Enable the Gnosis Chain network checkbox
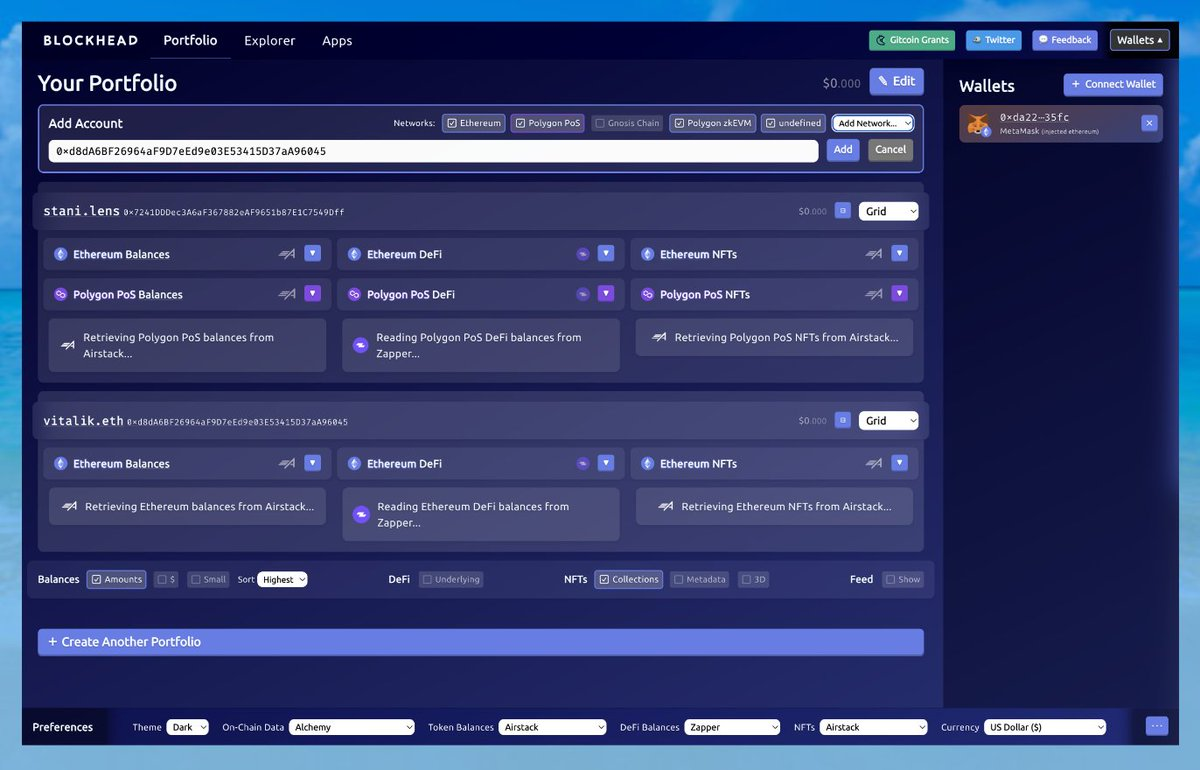Screen dimensions: 1200x770 pyautogui.click(x=600, y=123)
